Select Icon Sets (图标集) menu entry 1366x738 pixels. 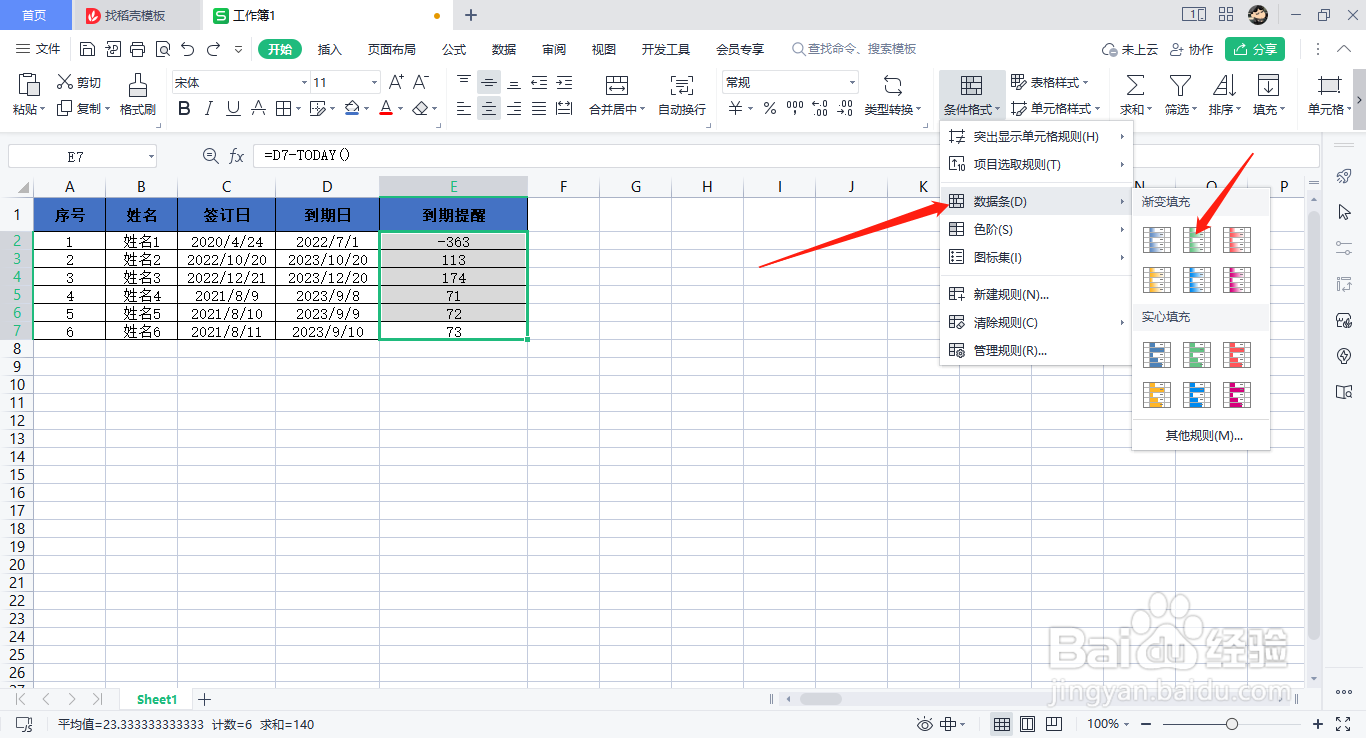click(1035, 257)
